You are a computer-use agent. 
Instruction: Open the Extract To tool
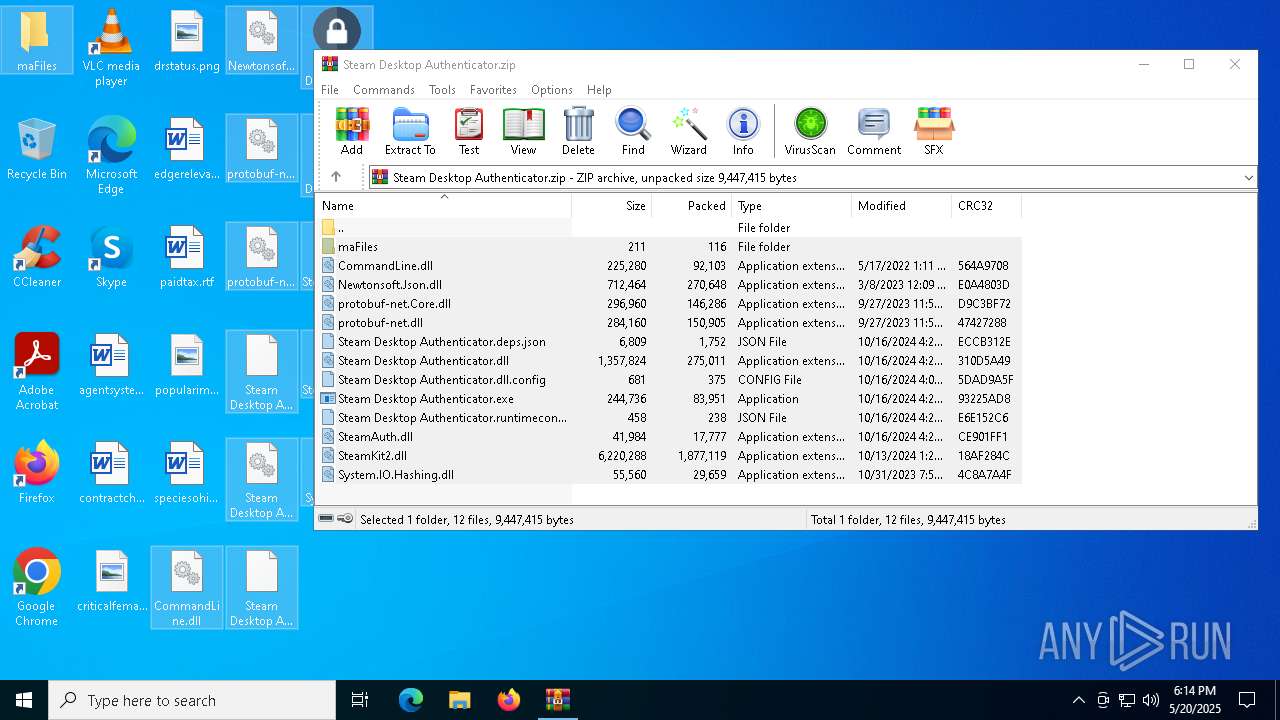point(410,131)
